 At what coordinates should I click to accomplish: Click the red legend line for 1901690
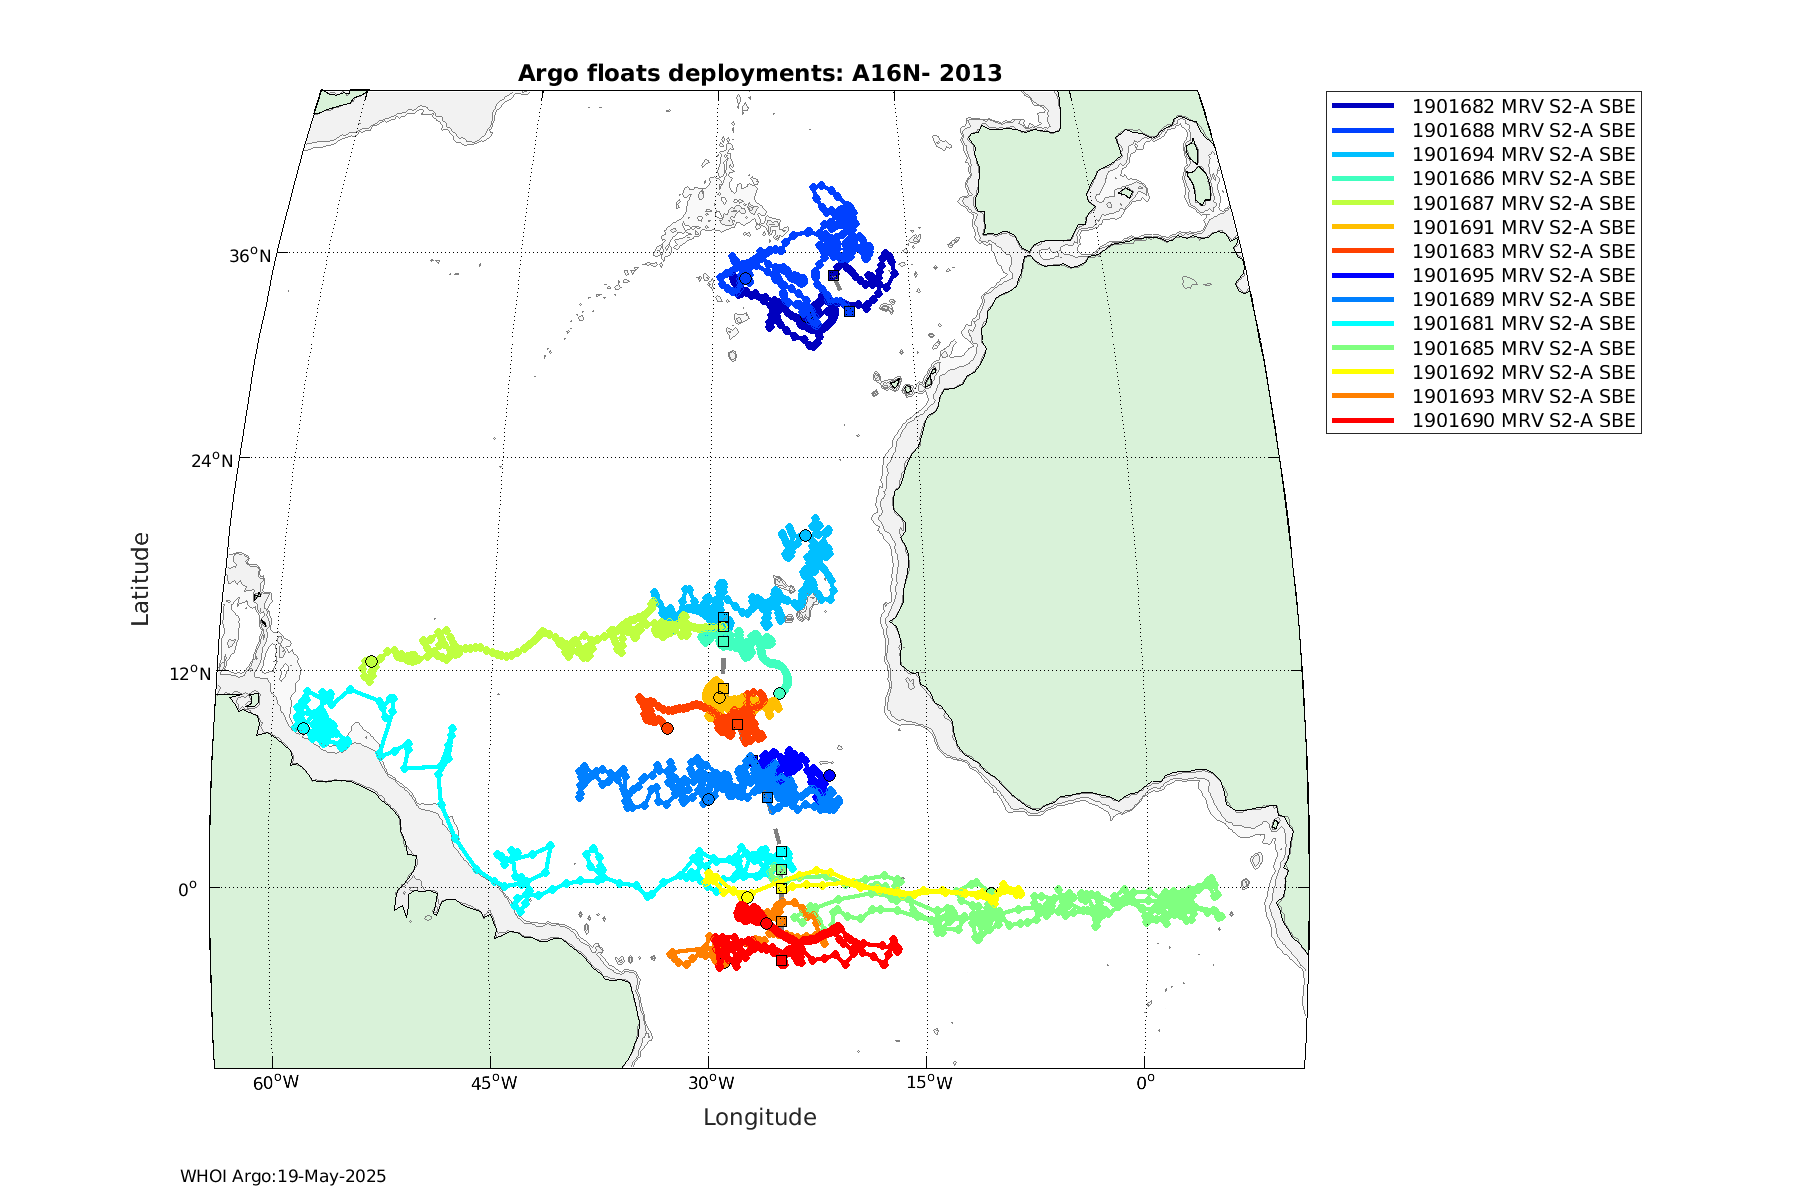[1363, 420]
